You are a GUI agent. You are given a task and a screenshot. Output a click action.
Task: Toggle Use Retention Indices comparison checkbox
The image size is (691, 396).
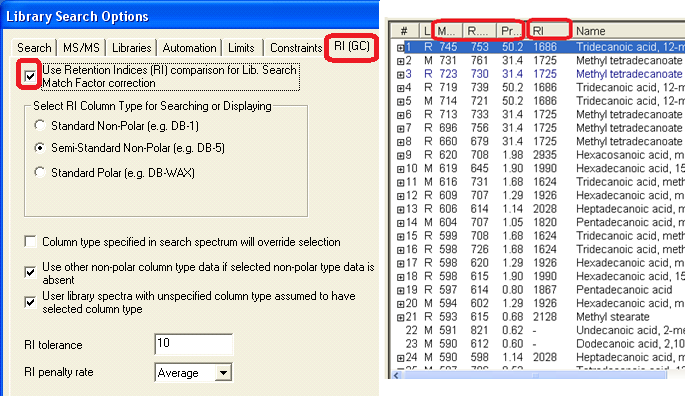(x=30, y=76)
